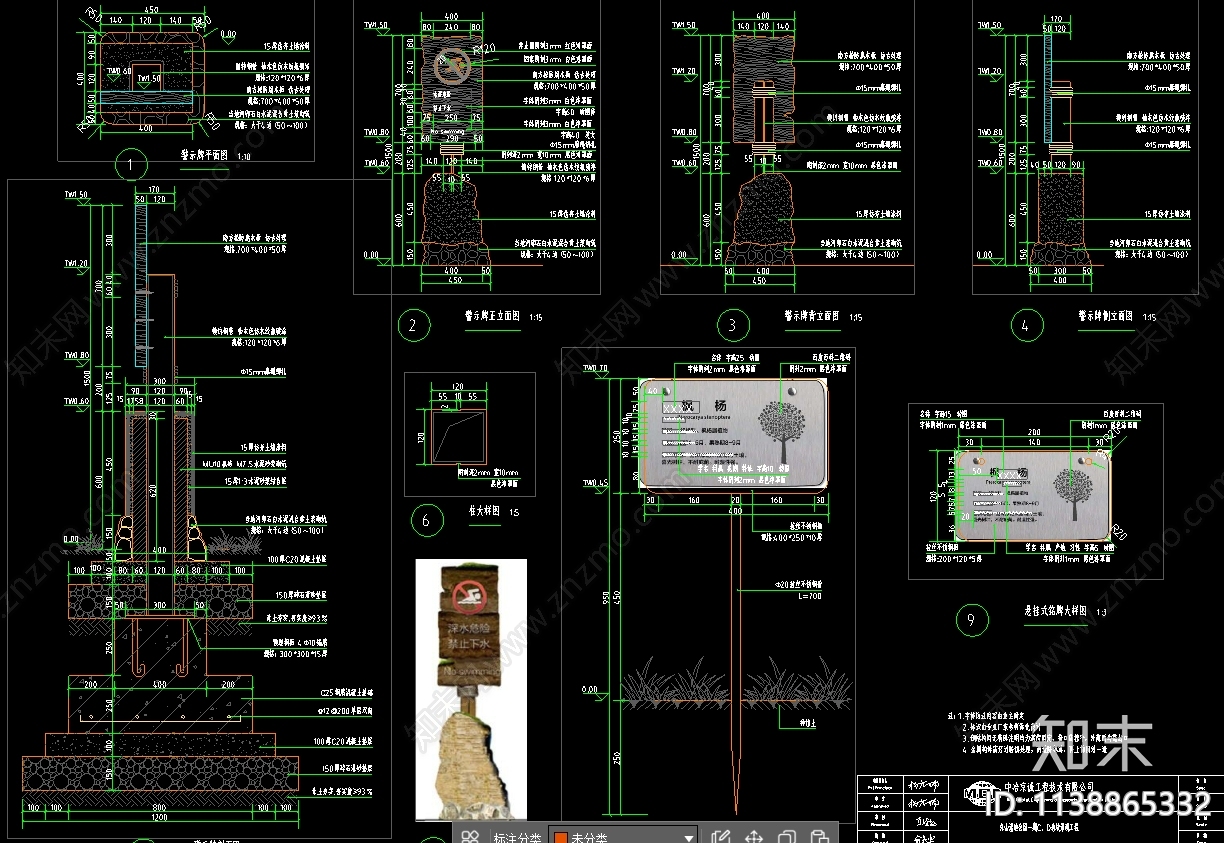Click the circled number 6 detail marker
The image size is (1224, 843).
(x=426, y=520)
